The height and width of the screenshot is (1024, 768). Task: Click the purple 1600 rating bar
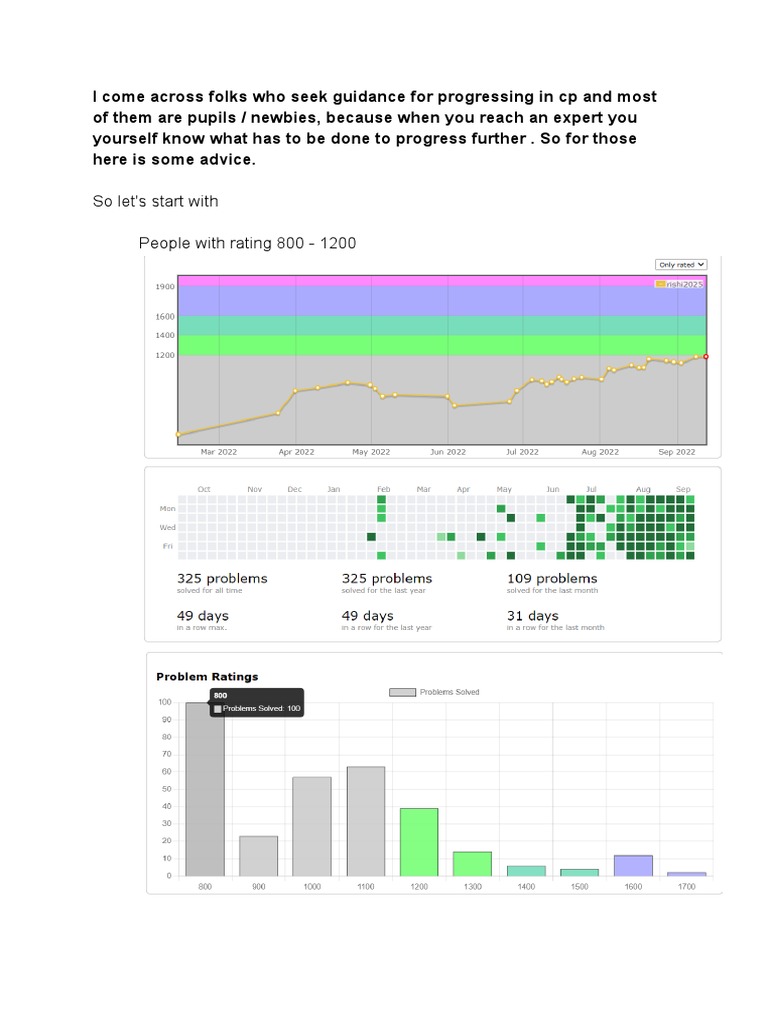[x=633, y=866]
